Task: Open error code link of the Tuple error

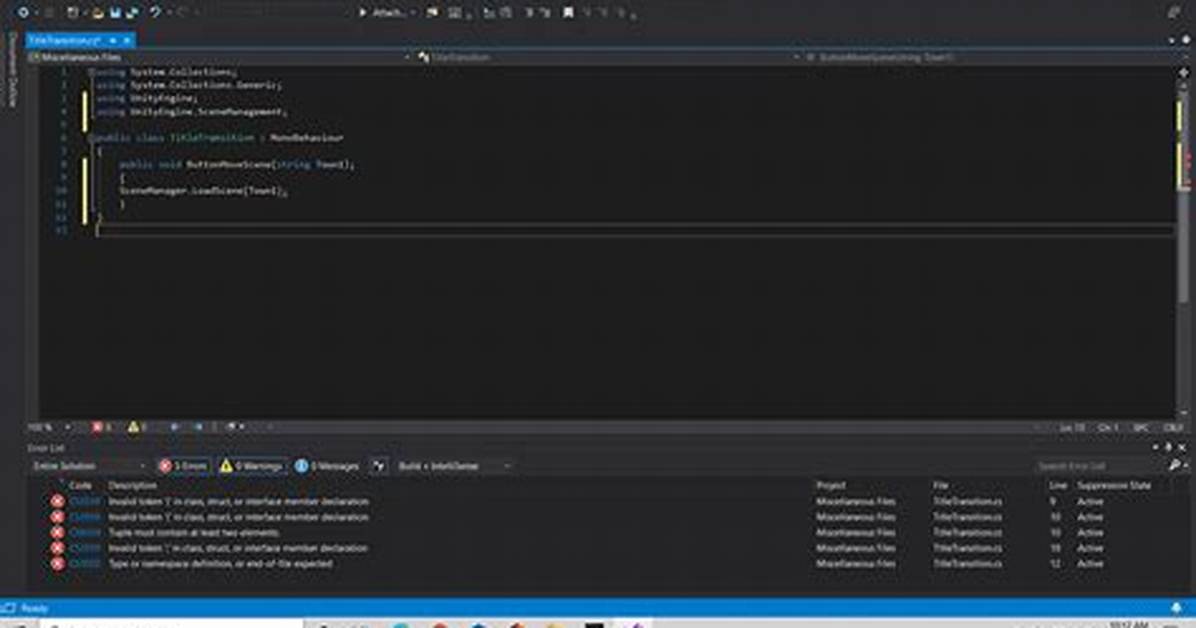Action: 85,533
